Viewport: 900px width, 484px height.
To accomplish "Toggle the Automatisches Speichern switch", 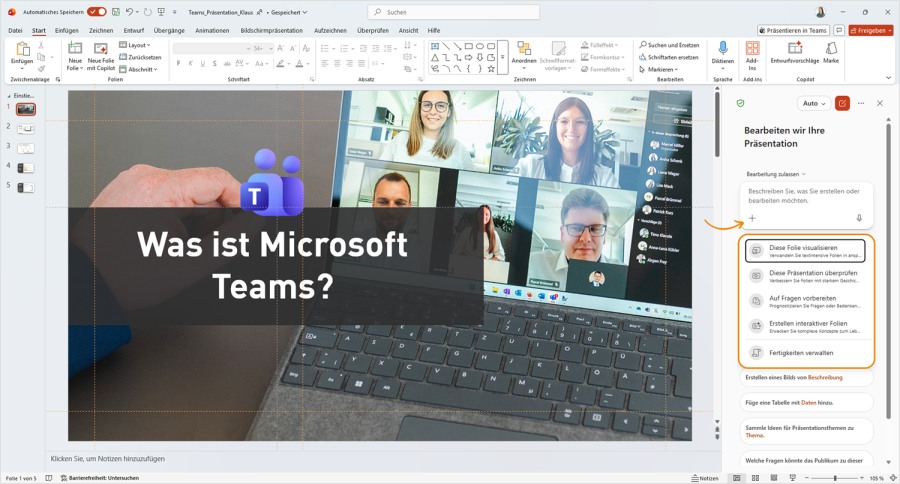I will [96, 11].
